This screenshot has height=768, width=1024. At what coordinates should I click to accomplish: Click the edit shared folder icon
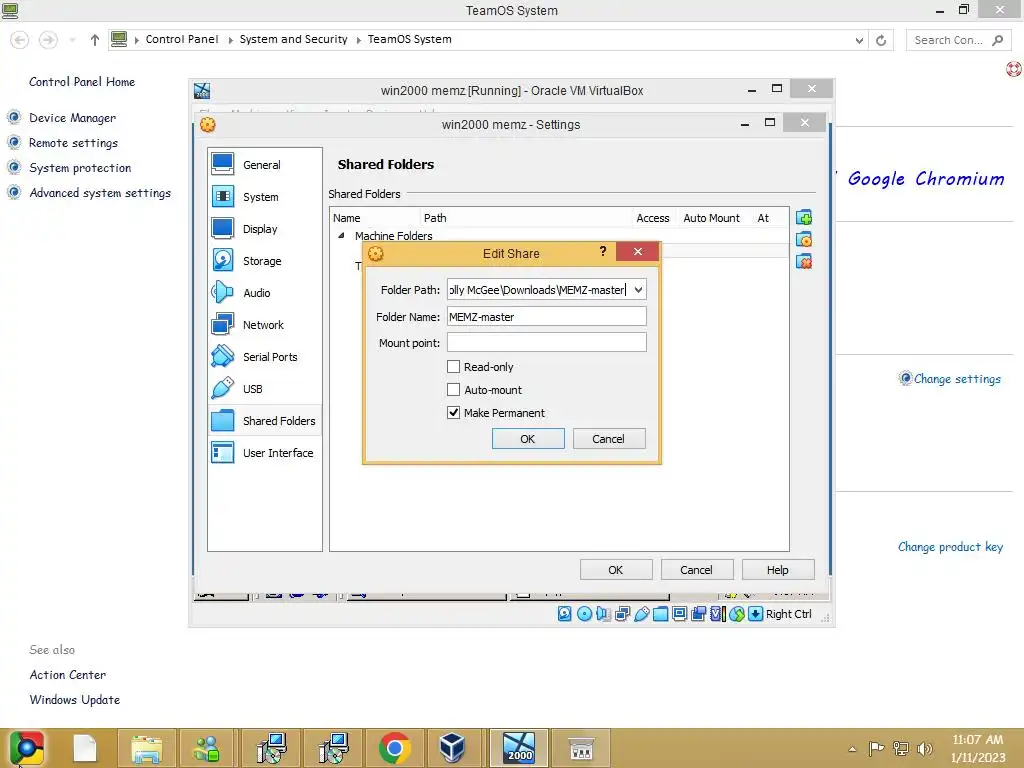tap(804, 240)
